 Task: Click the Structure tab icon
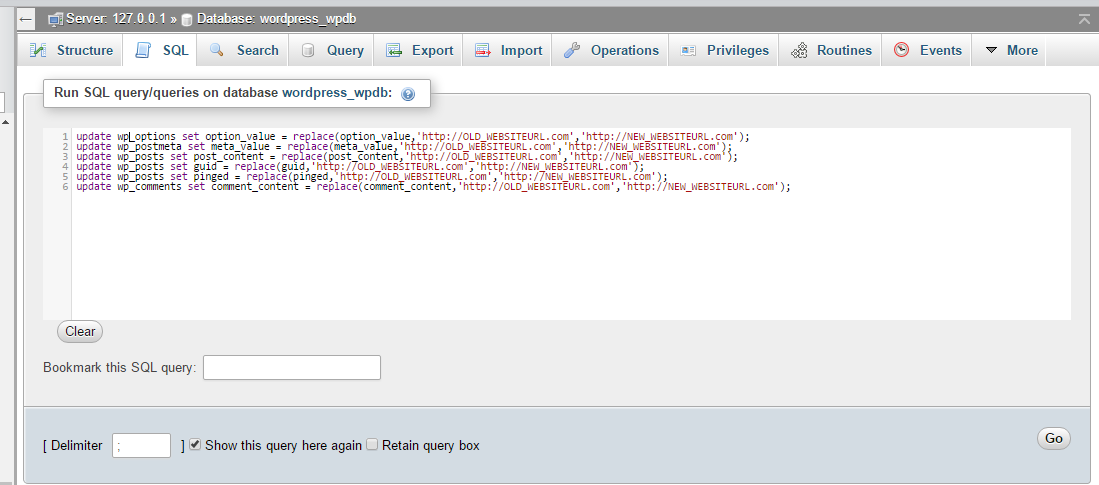pyautogui.click(x=38, y=50)
